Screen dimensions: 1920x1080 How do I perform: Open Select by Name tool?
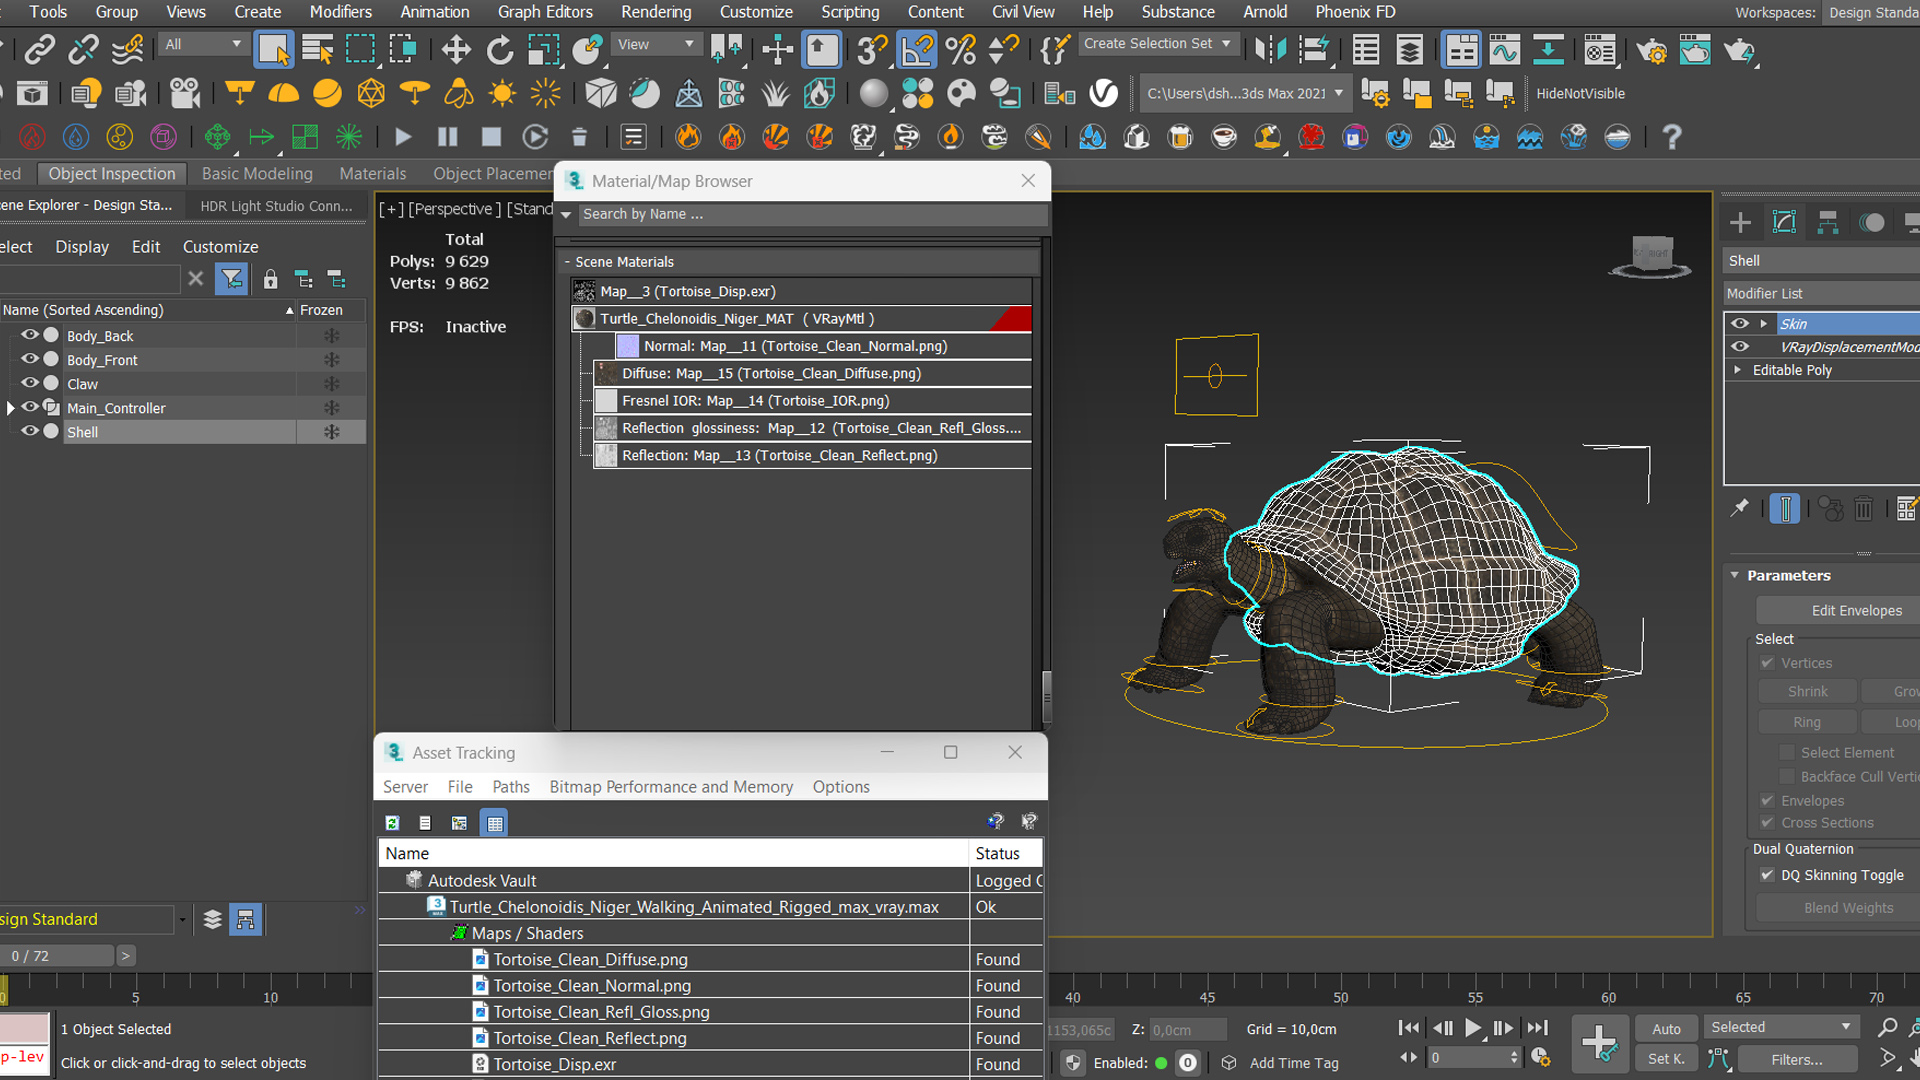pos(317,49)
